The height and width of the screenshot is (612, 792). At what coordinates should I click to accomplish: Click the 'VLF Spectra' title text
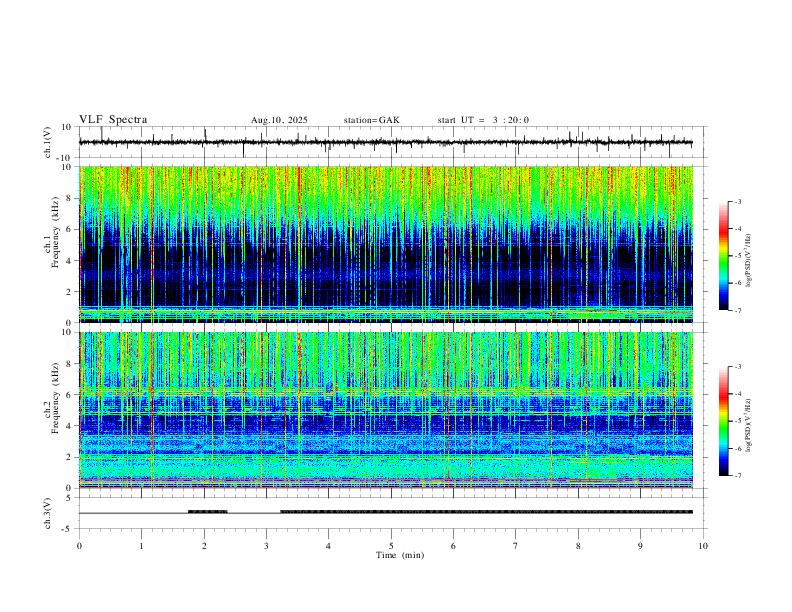[113, 120]
